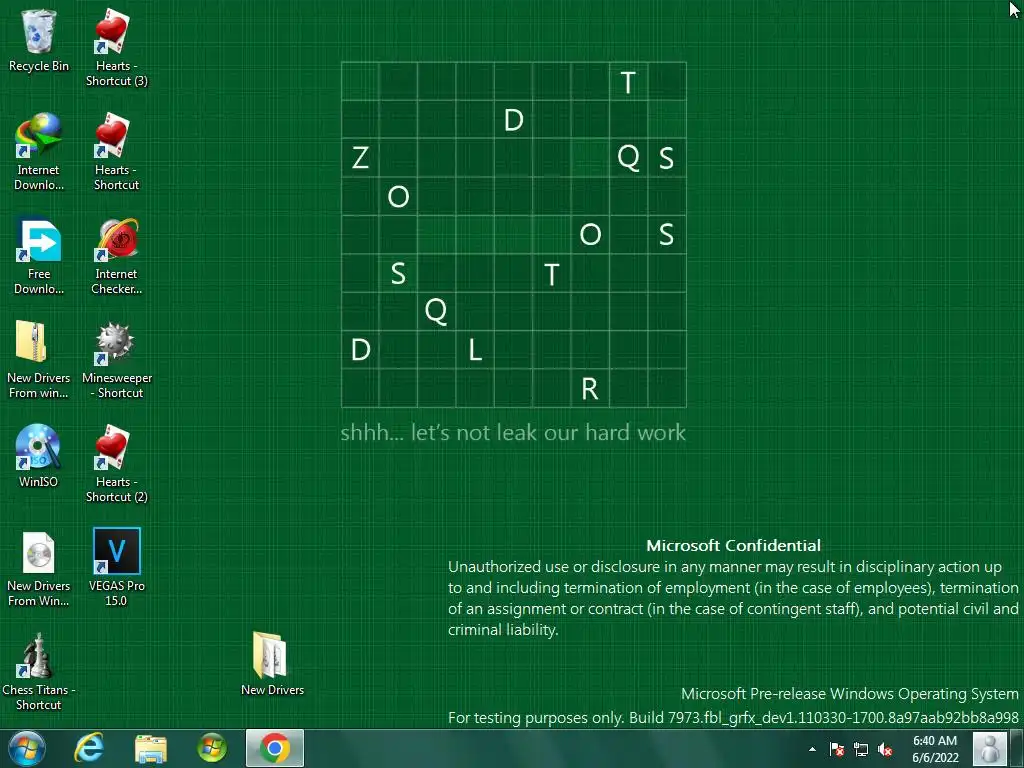Select the Internet Download Manager icon
The image size is (1024, 768).
[39, 152]
